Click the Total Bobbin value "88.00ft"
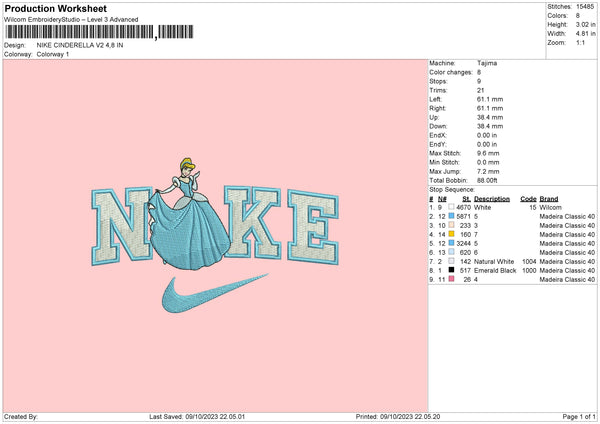Image resolution: width=600 pixels, height=424 pixels. coord(487,180)
